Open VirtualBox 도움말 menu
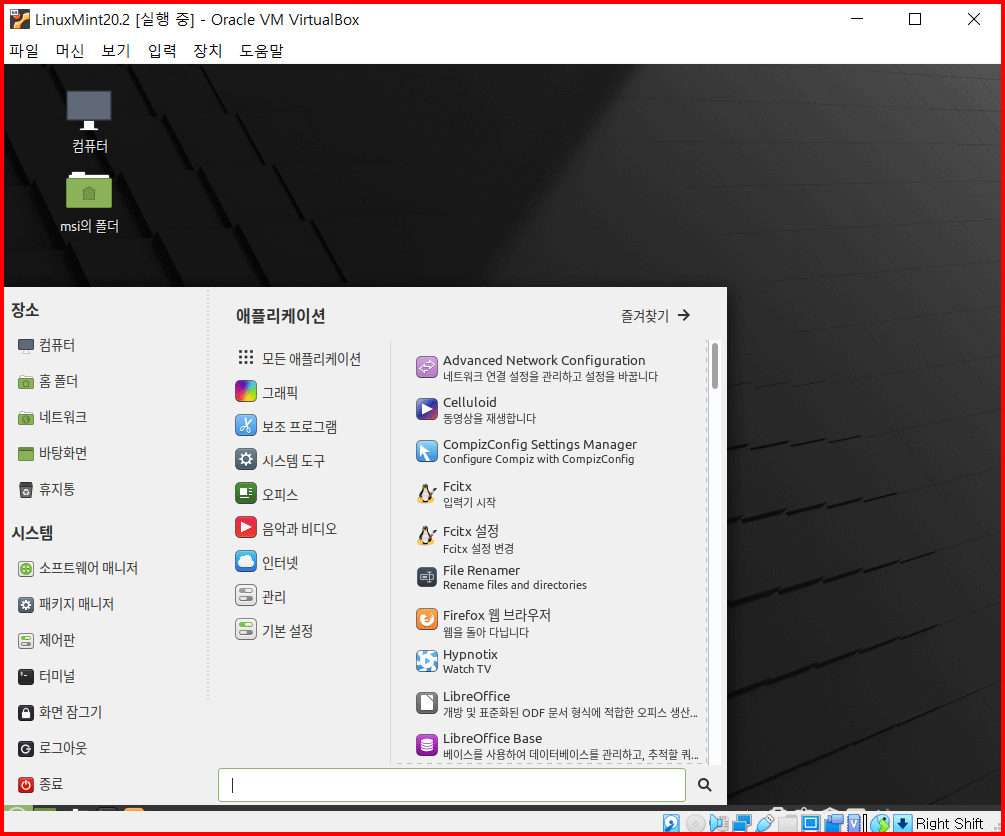 261,51
